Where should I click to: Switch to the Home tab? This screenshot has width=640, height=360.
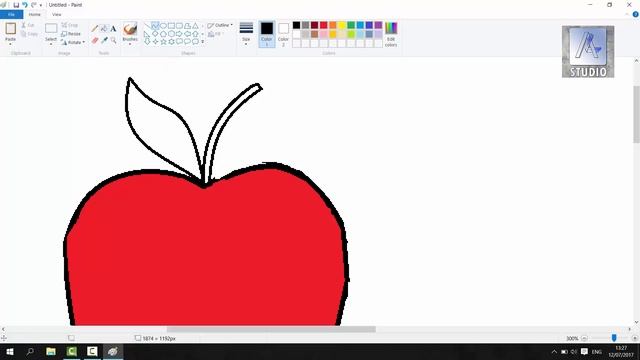(x=35, y=14)
